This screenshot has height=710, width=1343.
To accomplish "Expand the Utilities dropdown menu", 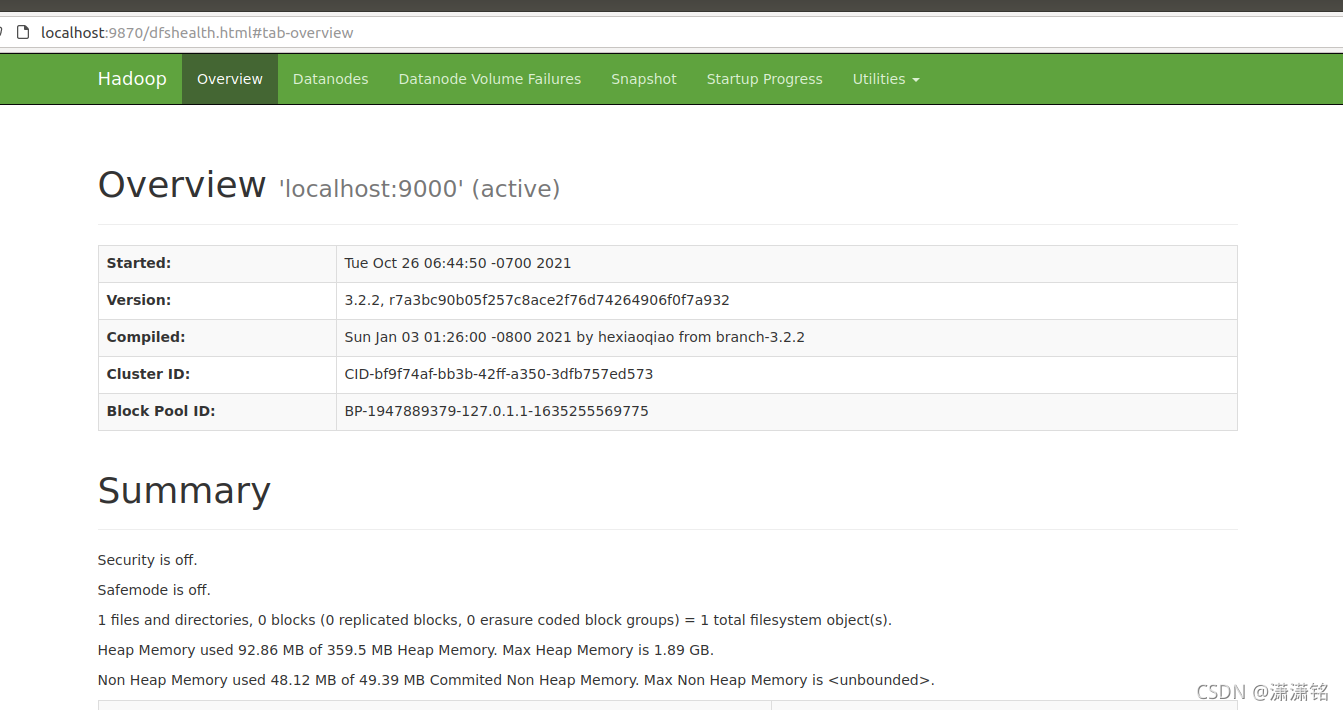I will [x=886, y=79].
